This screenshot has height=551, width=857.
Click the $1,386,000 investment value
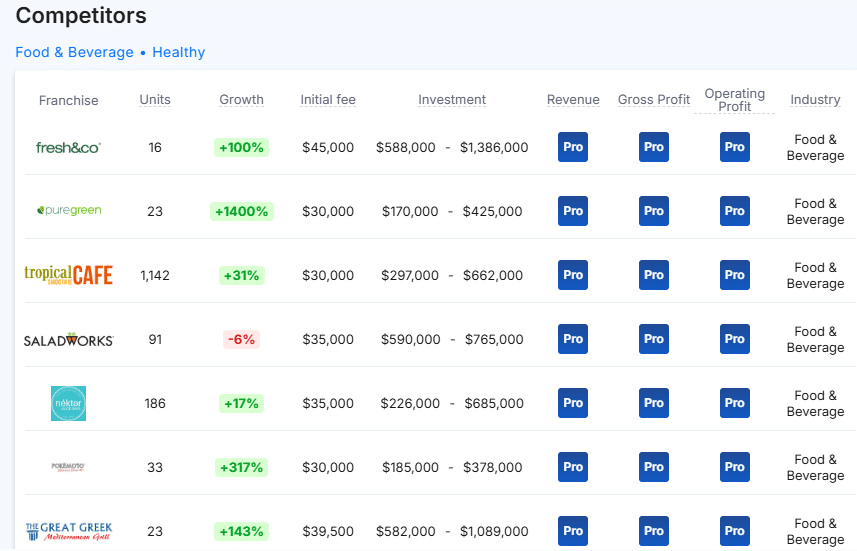494,148
